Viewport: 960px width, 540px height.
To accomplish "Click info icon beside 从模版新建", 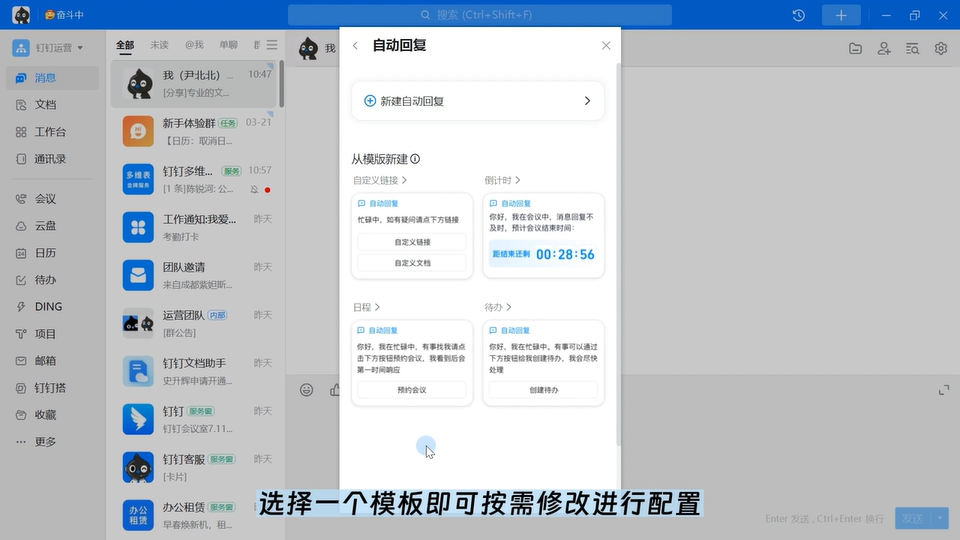I will coord(415,159).
